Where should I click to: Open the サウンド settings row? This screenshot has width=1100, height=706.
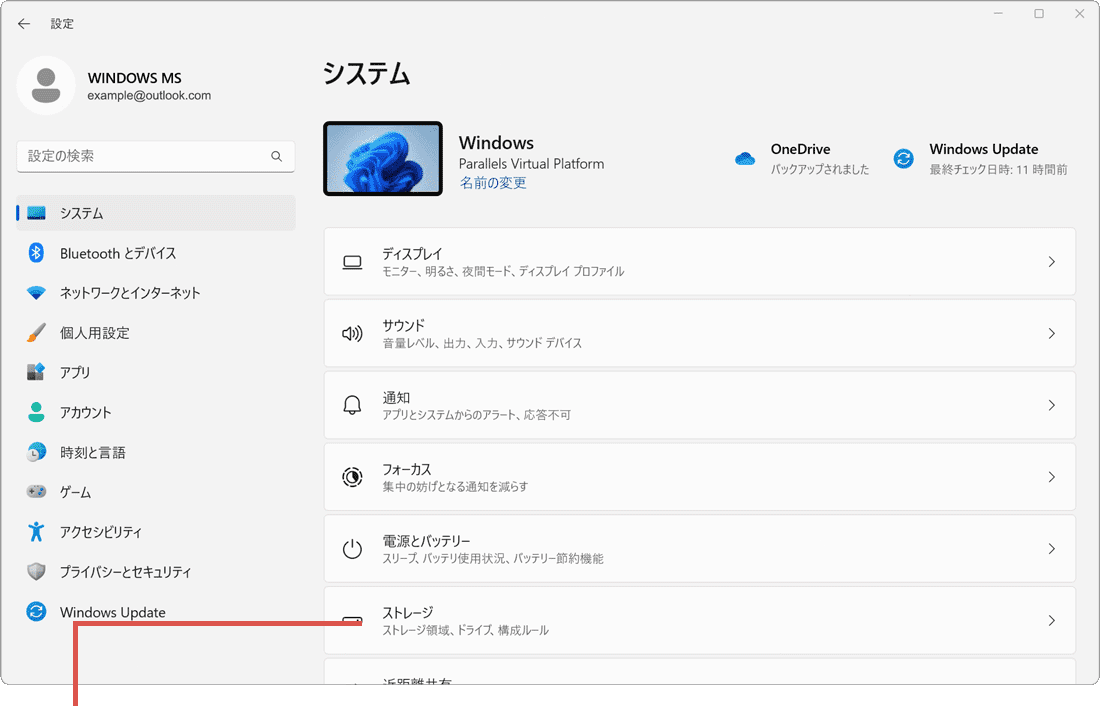pos(700,333)
